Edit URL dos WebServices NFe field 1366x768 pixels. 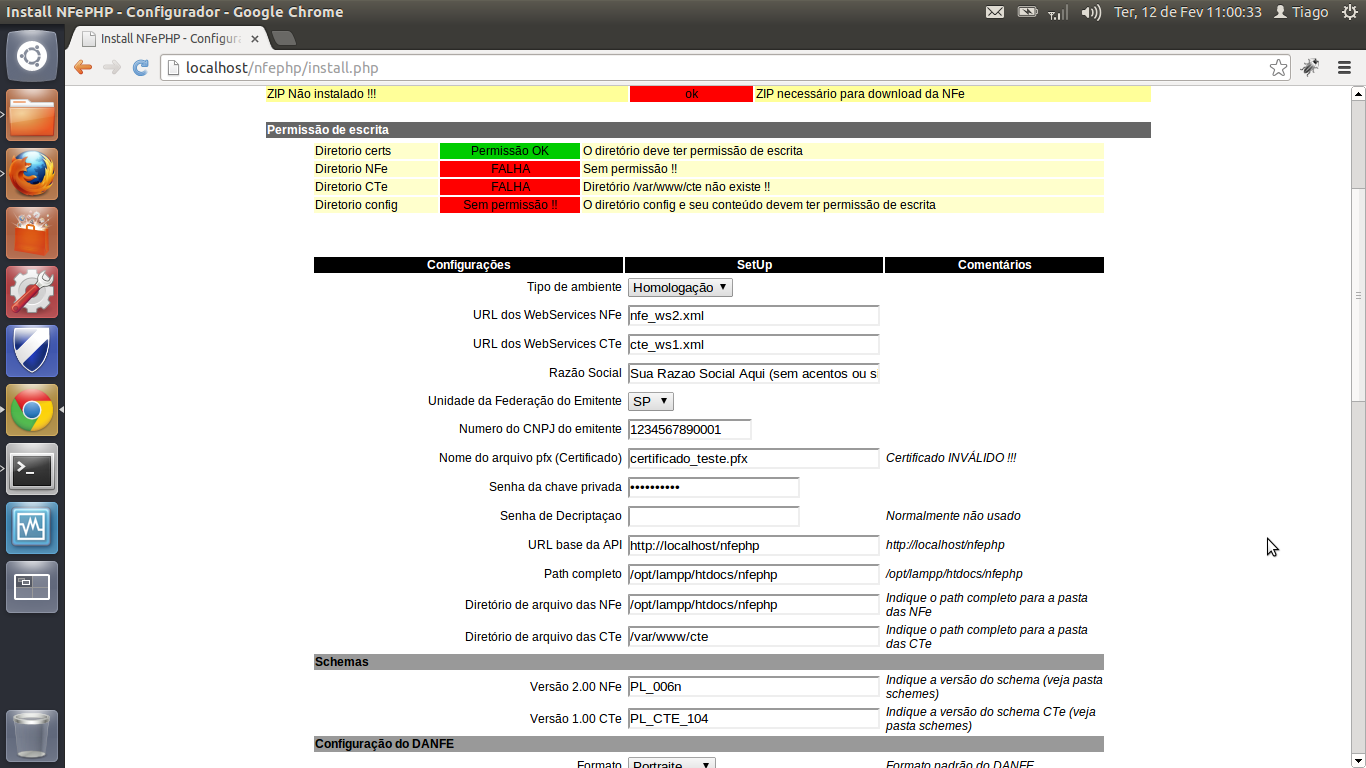[x=753, y=316]
